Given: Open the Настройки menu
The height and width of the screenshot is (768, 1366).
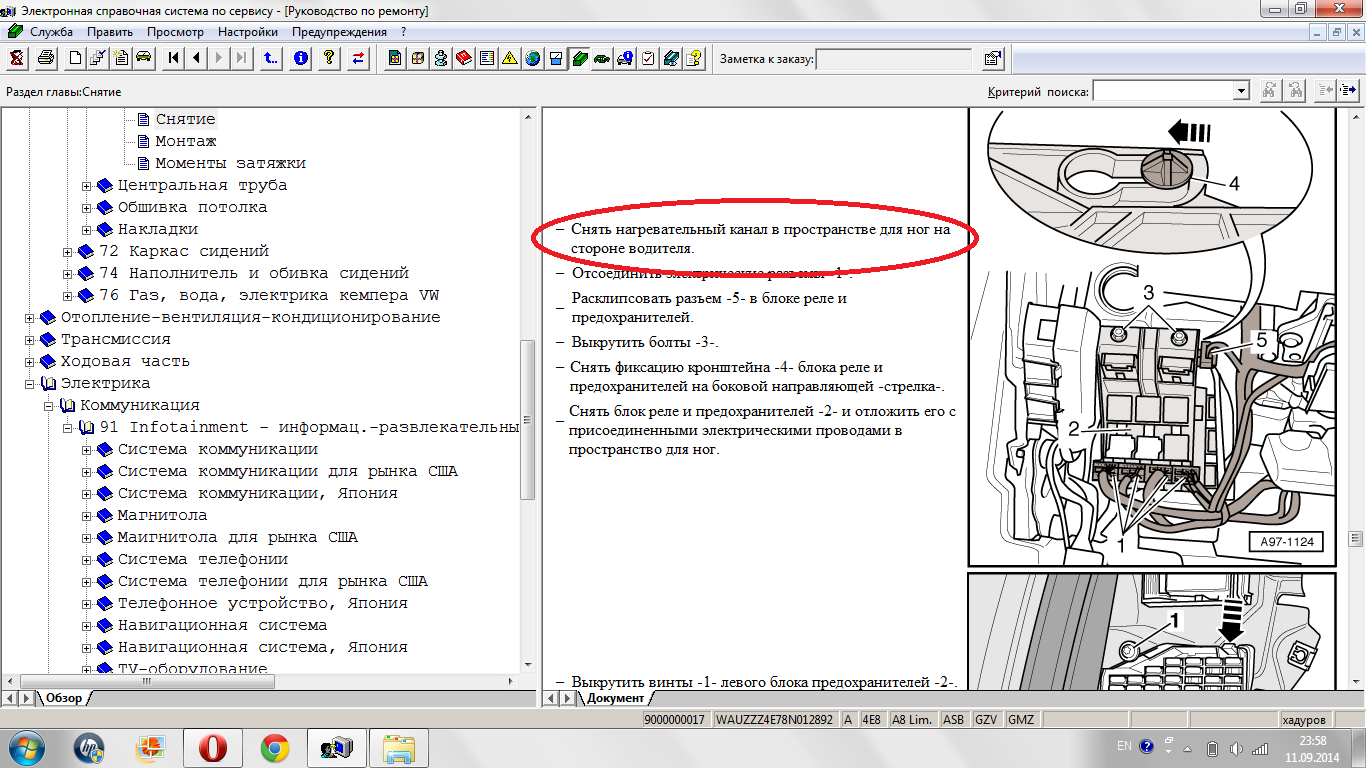Looking at the screenshot, I should tap(247, 32).
